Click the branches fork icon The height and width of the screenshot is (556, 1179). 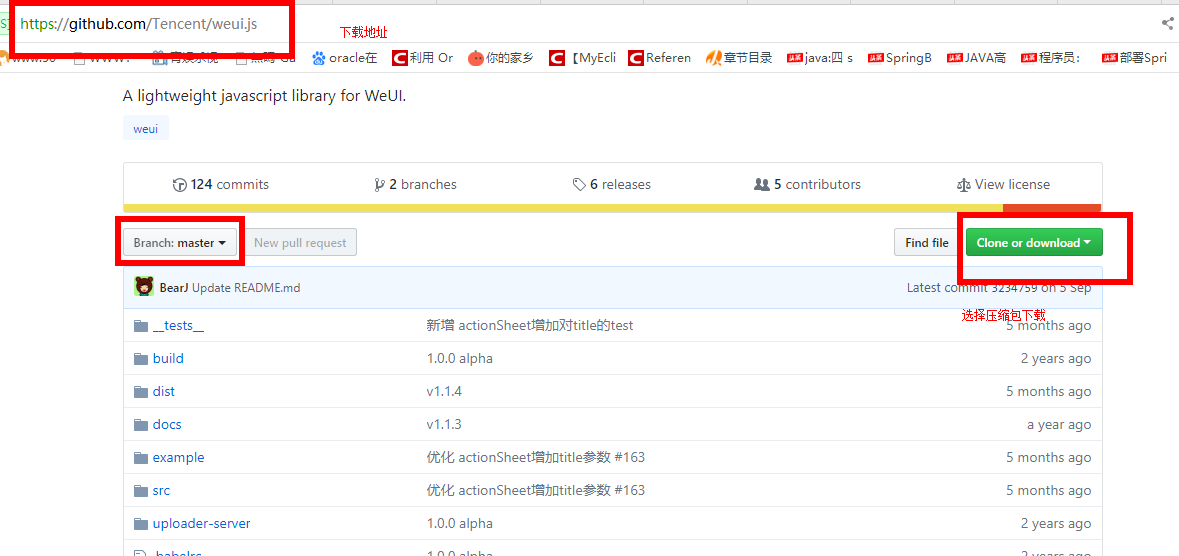pos(380,185)
